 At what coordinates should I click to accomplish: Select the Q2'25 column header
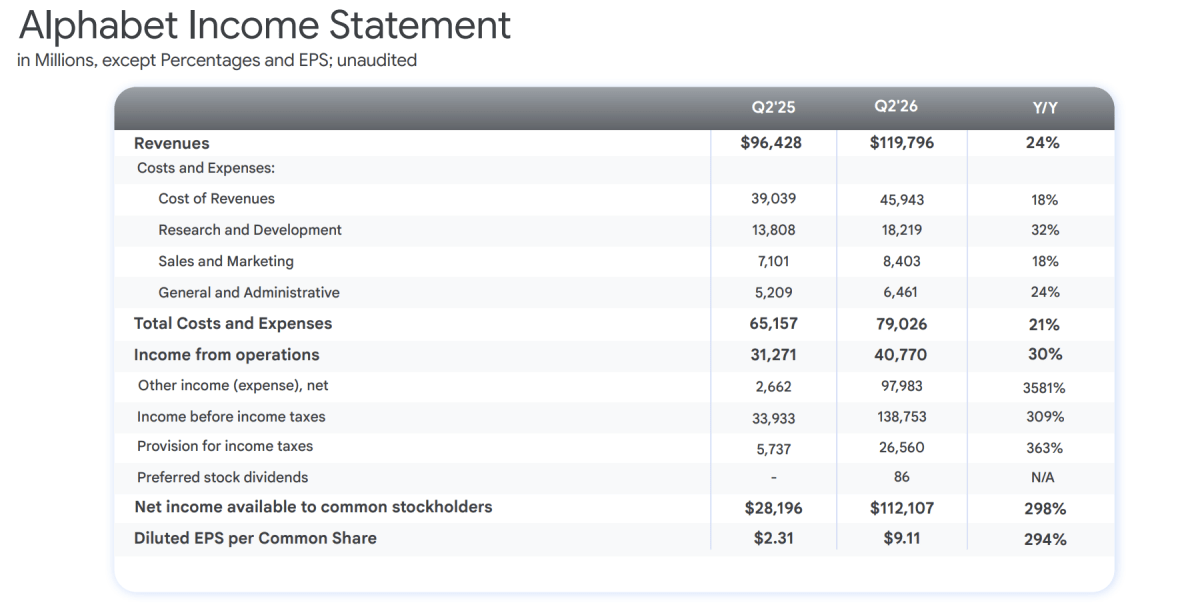(x=773, y=107)
